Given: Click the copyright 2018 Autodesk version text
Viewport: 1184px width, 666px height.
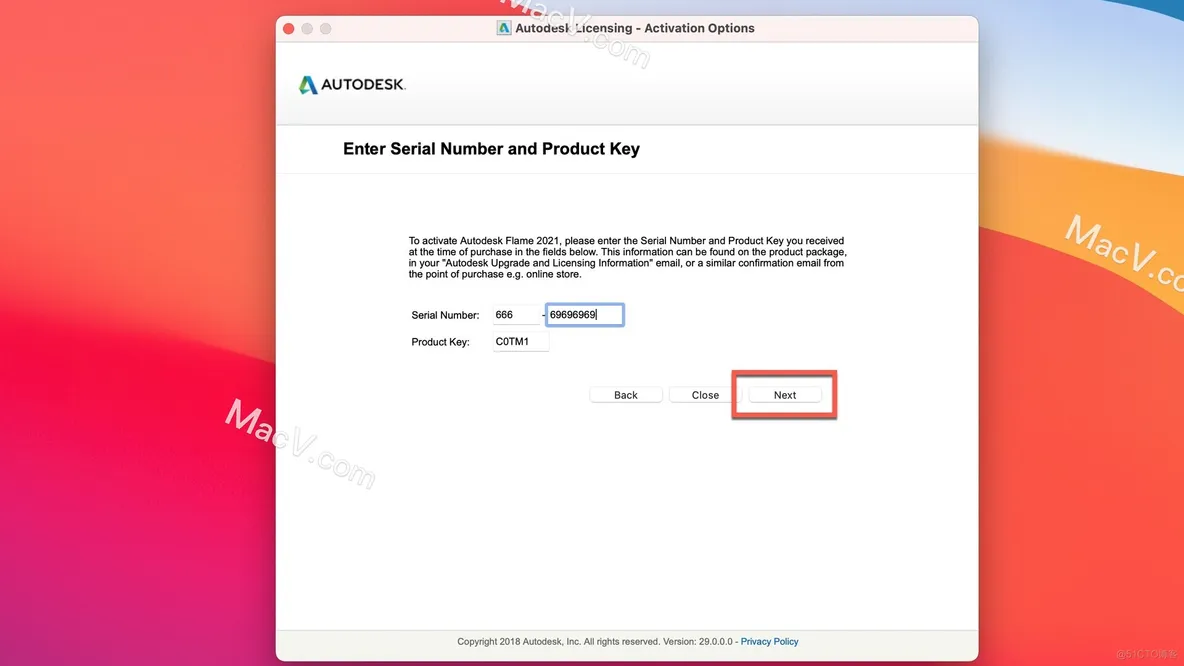Looking at the screenshot, I should tap(594, 641).
